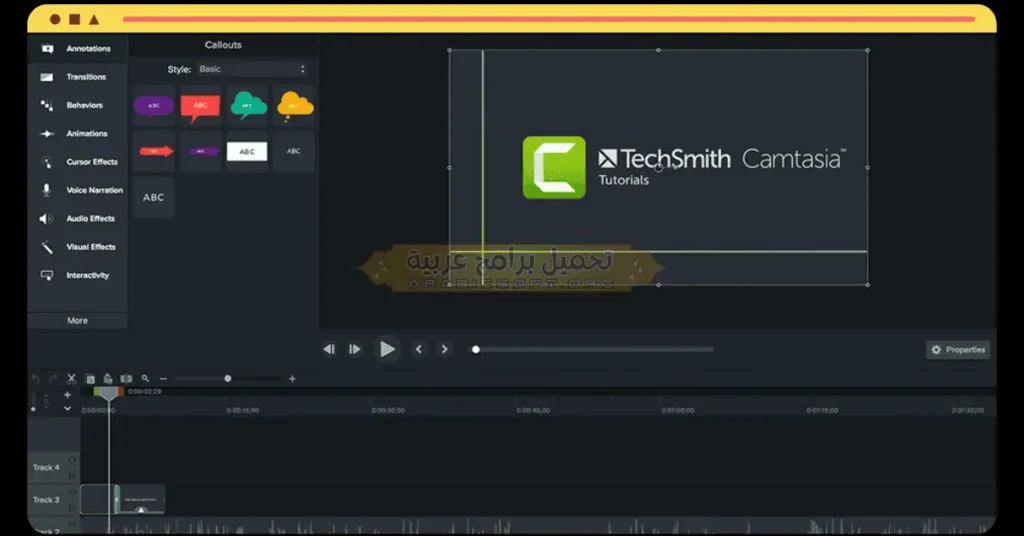This screenshot has width=1024, height=536.
Task: Zoom in timeline with plus icon
Action: tap(293, 379)
